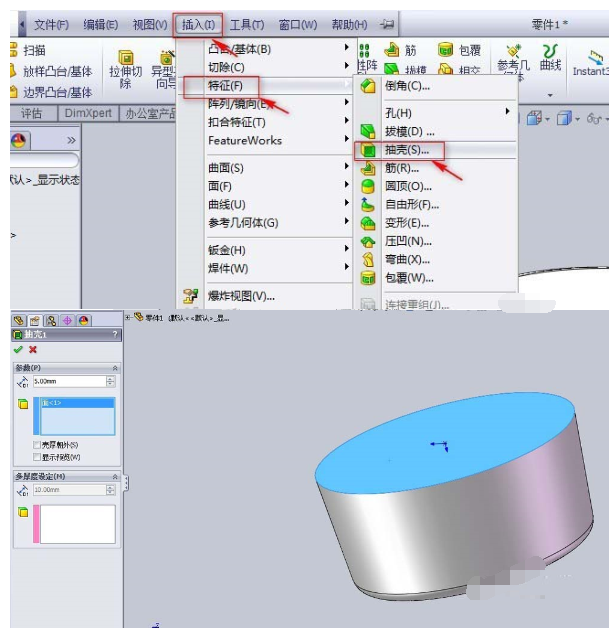Screen dimensions: 609x628
Task: Click the 参考几何体 reference geometry icon
Action: 513,51
